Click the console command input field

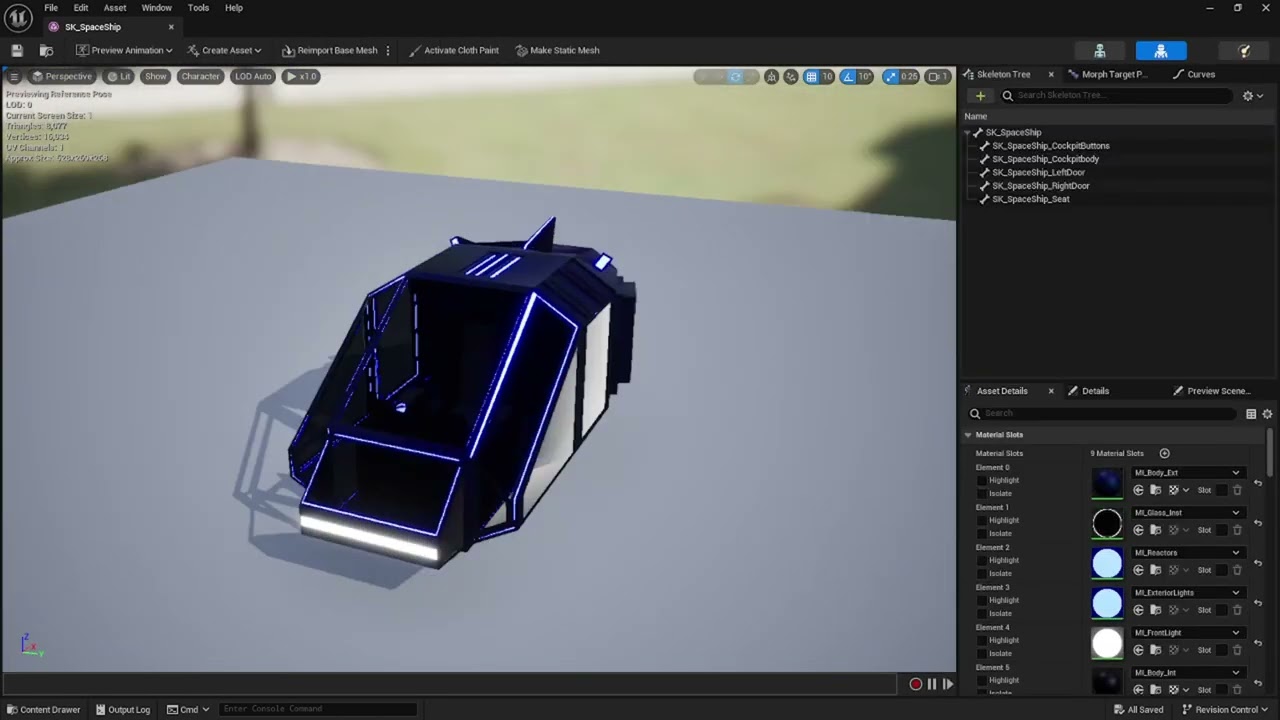click(317, 709)
